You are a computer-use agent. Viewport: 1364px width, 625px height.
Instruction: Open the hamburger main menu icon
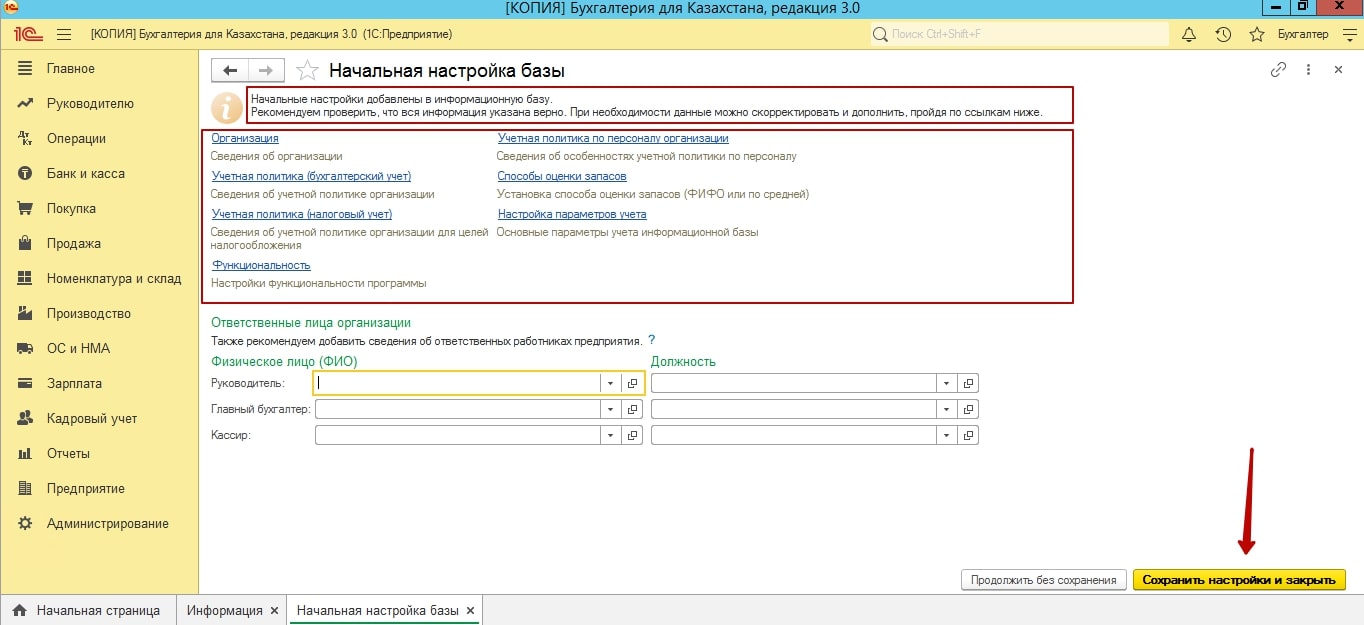click(x=64, y=34)
